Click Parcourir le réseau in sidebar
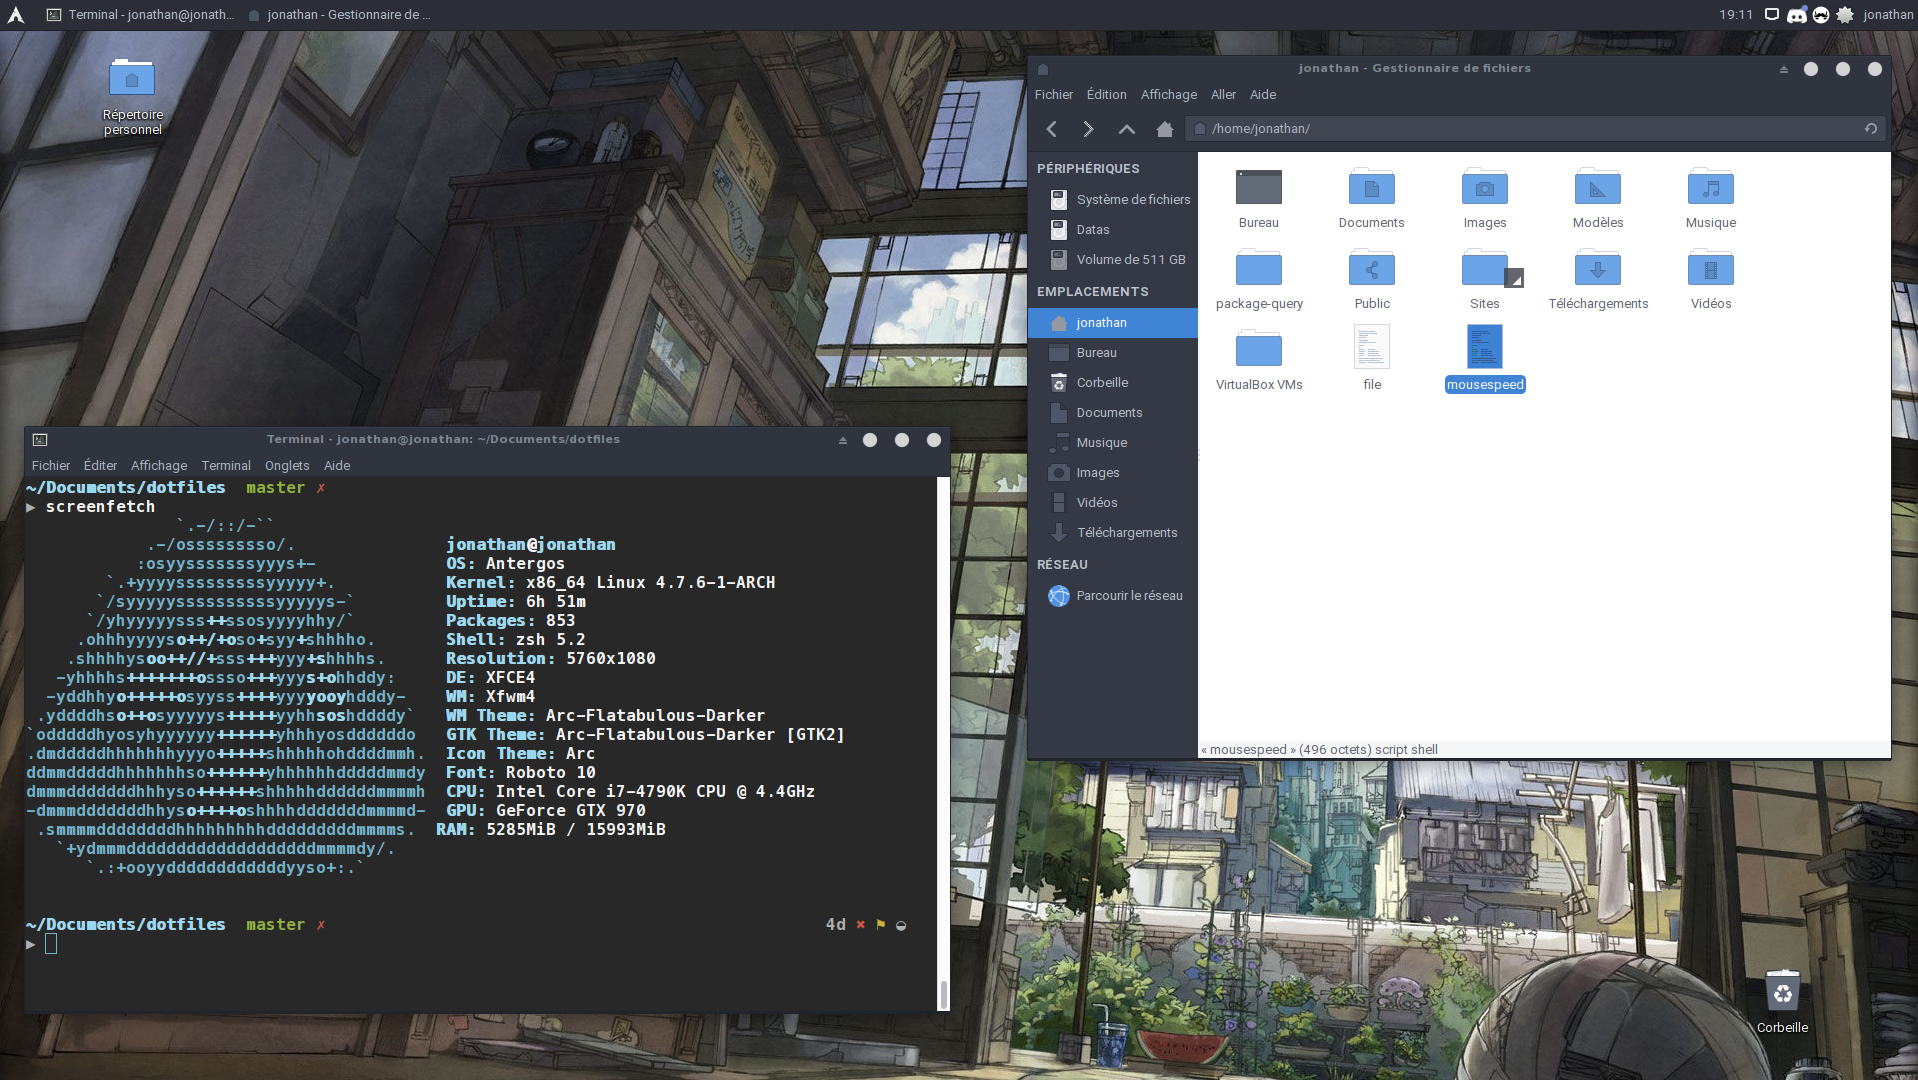 click(x=1113, y=596)
